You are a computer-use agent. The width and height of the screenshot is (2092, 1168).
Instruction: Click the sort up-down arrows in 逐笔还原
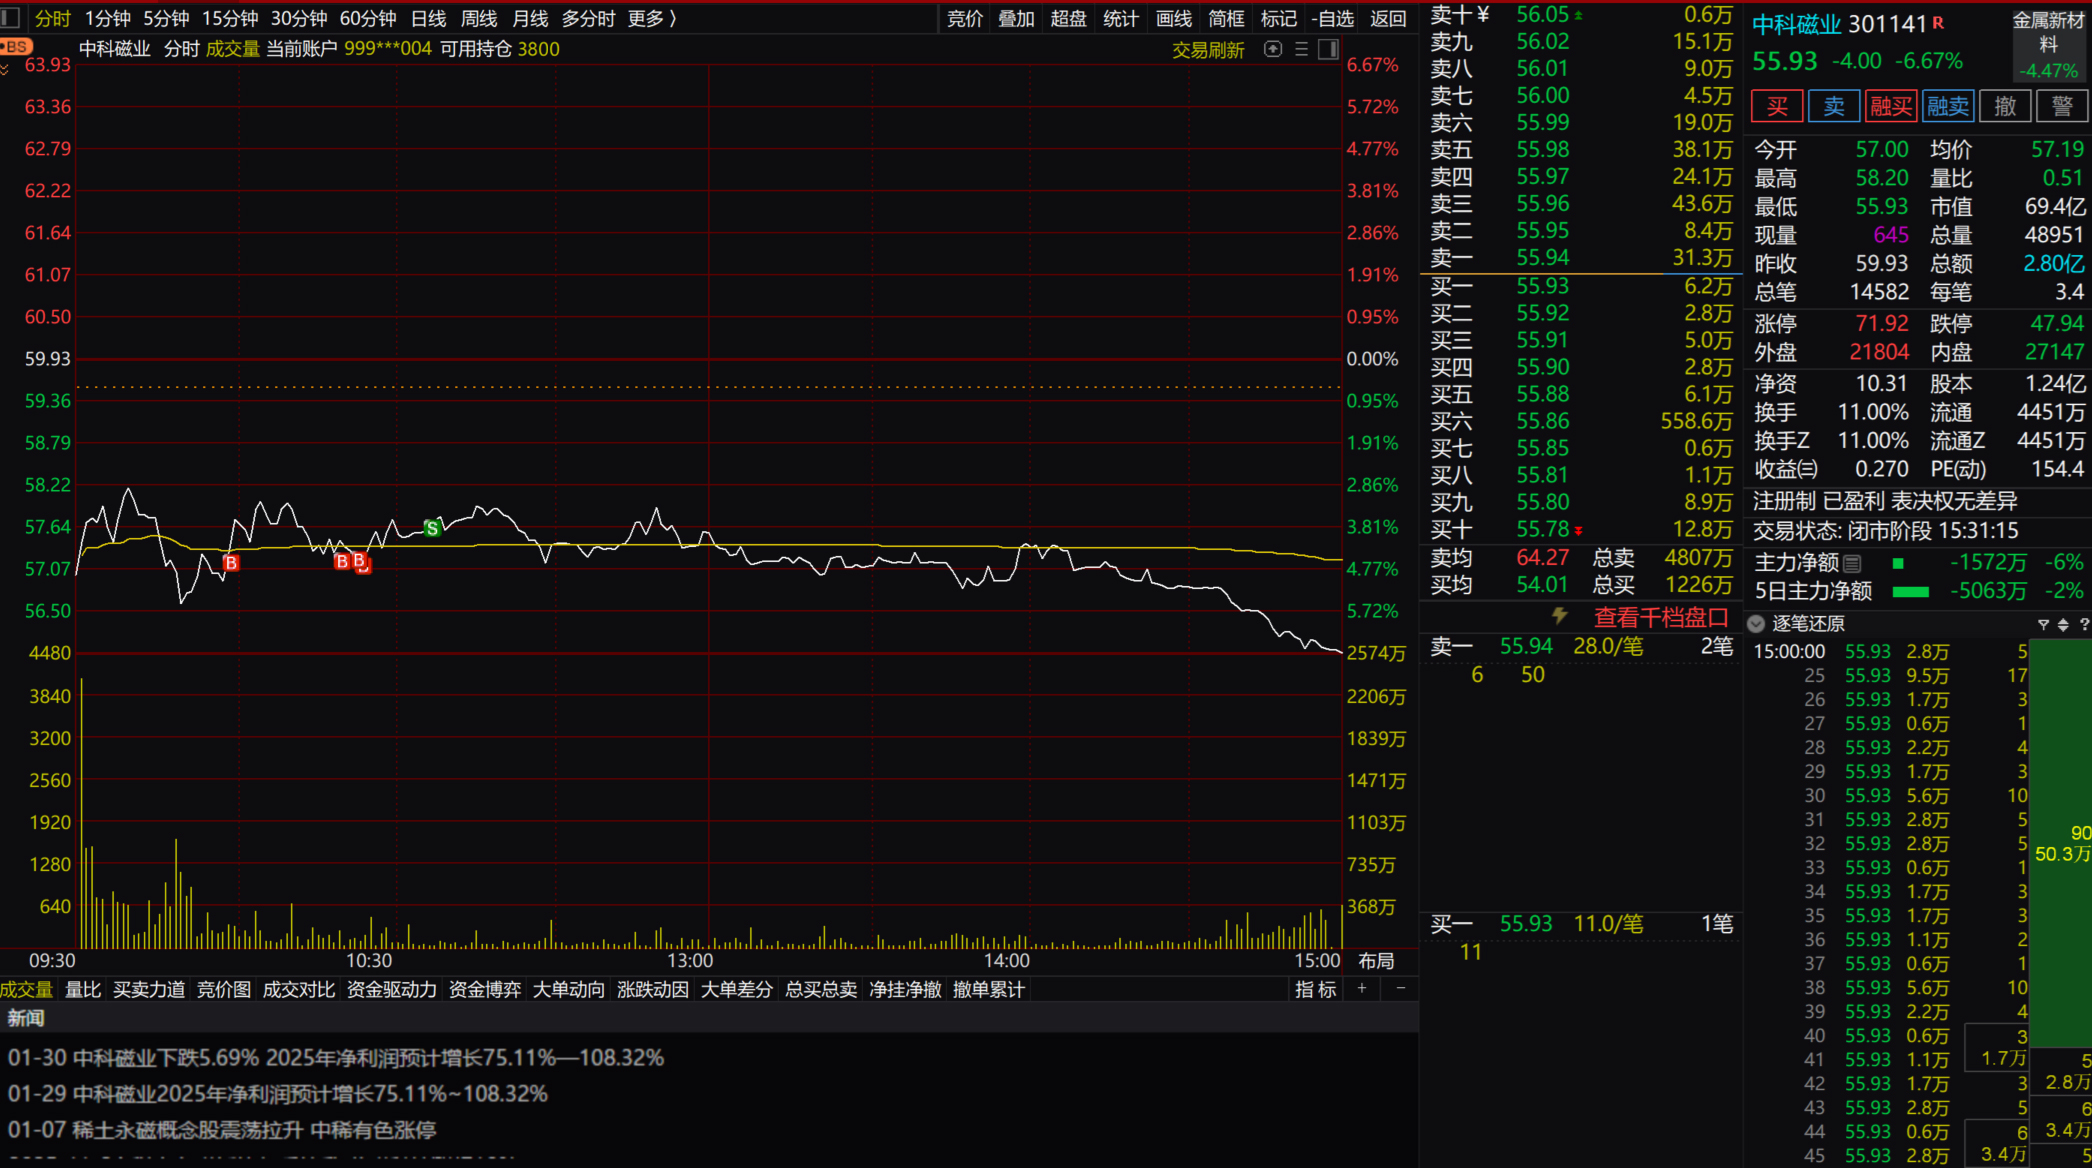(x=2063, y=624)
